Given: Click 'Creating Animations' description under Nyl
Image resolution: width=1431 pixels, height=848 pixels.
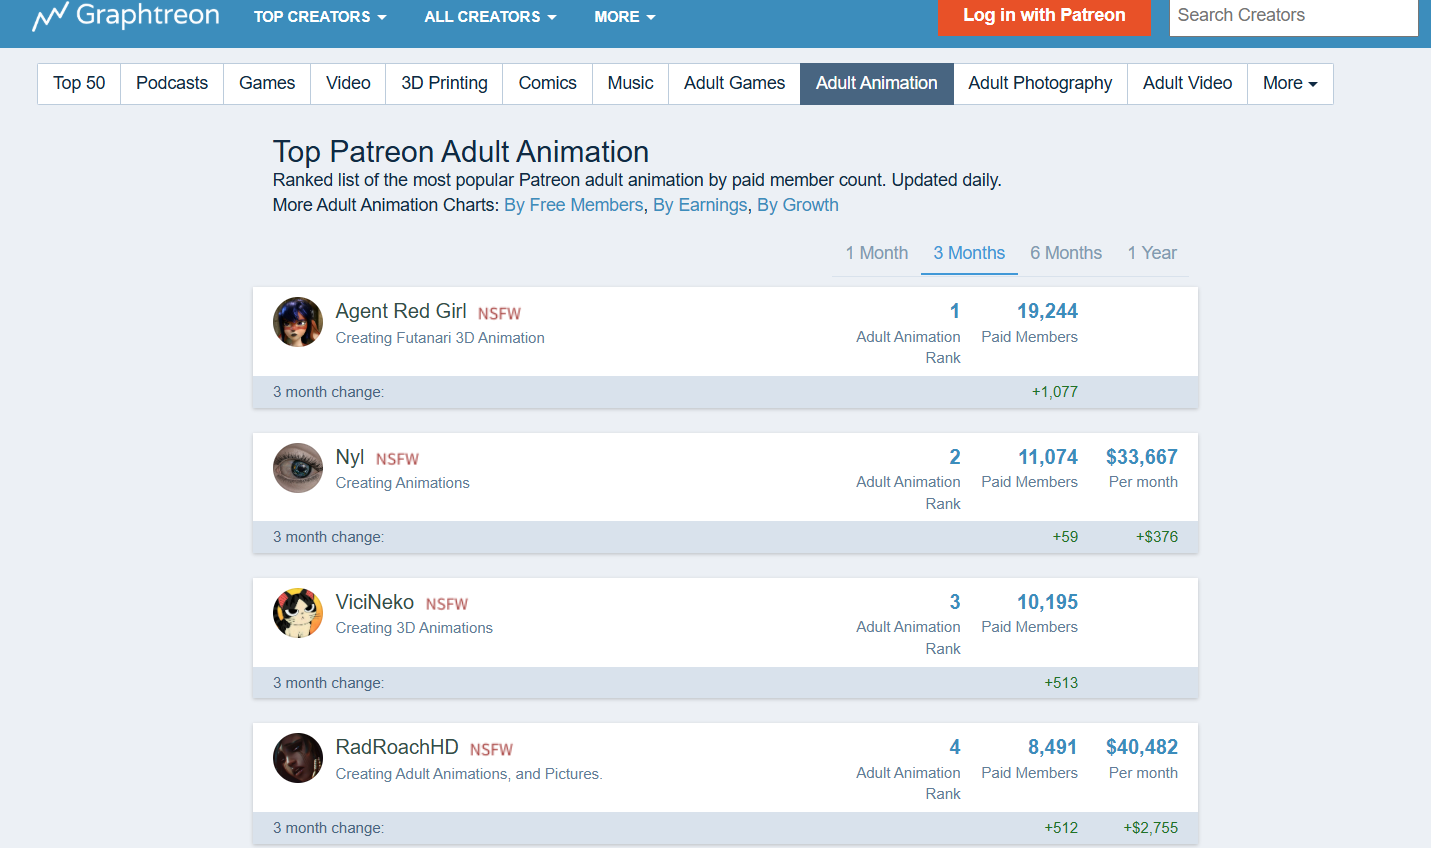Looking at the screenshot, I should tap(402, 483).
